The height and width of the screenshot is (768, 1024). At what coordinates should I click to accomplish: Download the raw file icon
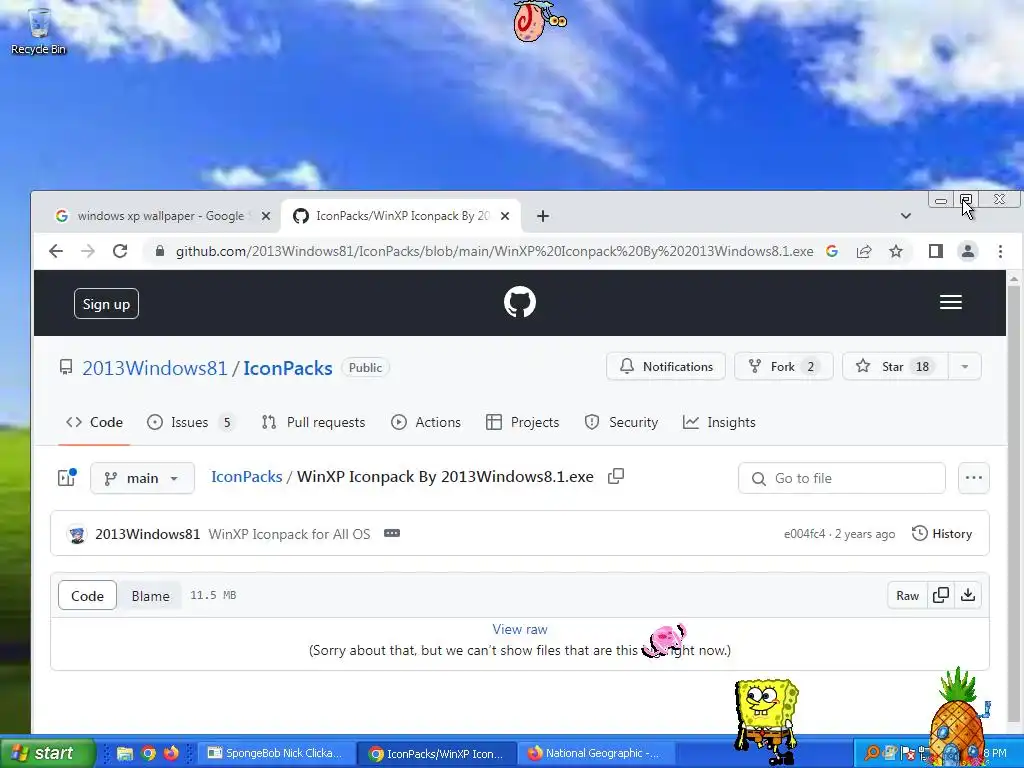click(x=968, y=596)
